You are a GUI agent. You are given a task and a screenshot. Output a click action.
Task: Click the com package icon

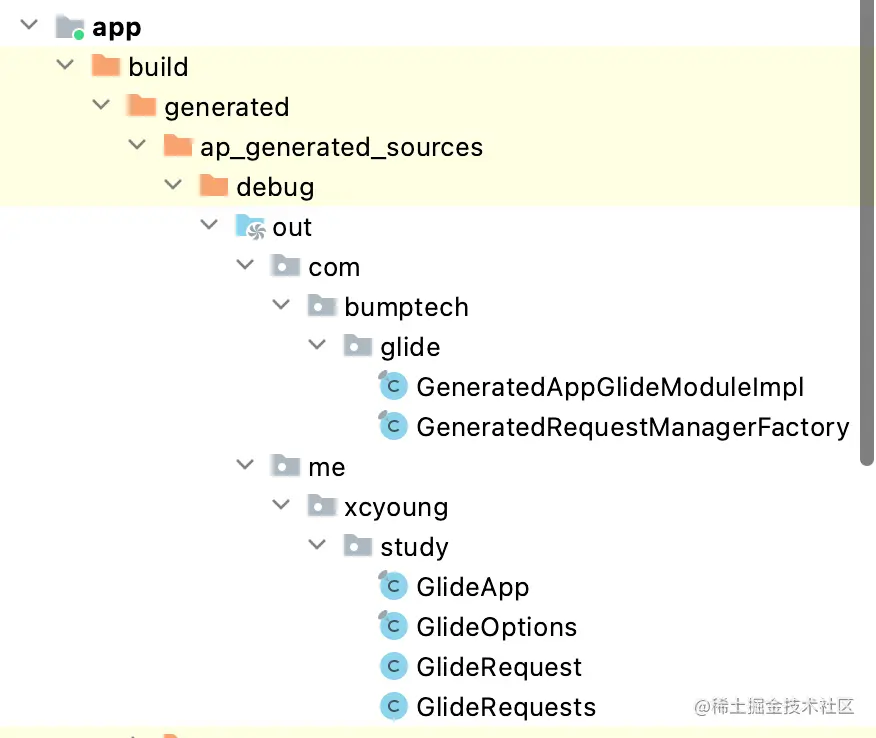click(x=285, y=265)
